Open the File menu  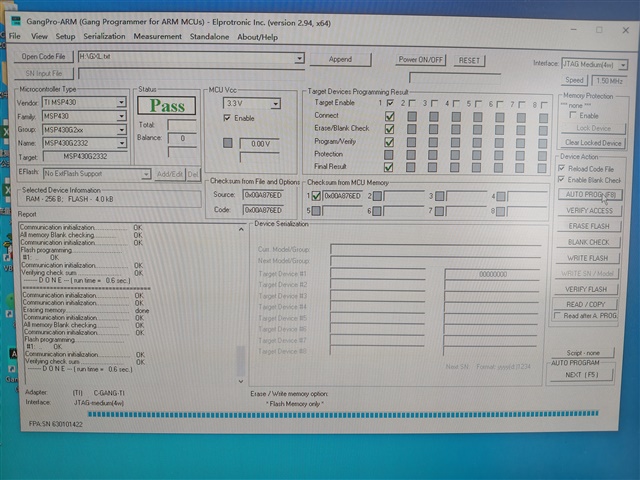(15, 36)
